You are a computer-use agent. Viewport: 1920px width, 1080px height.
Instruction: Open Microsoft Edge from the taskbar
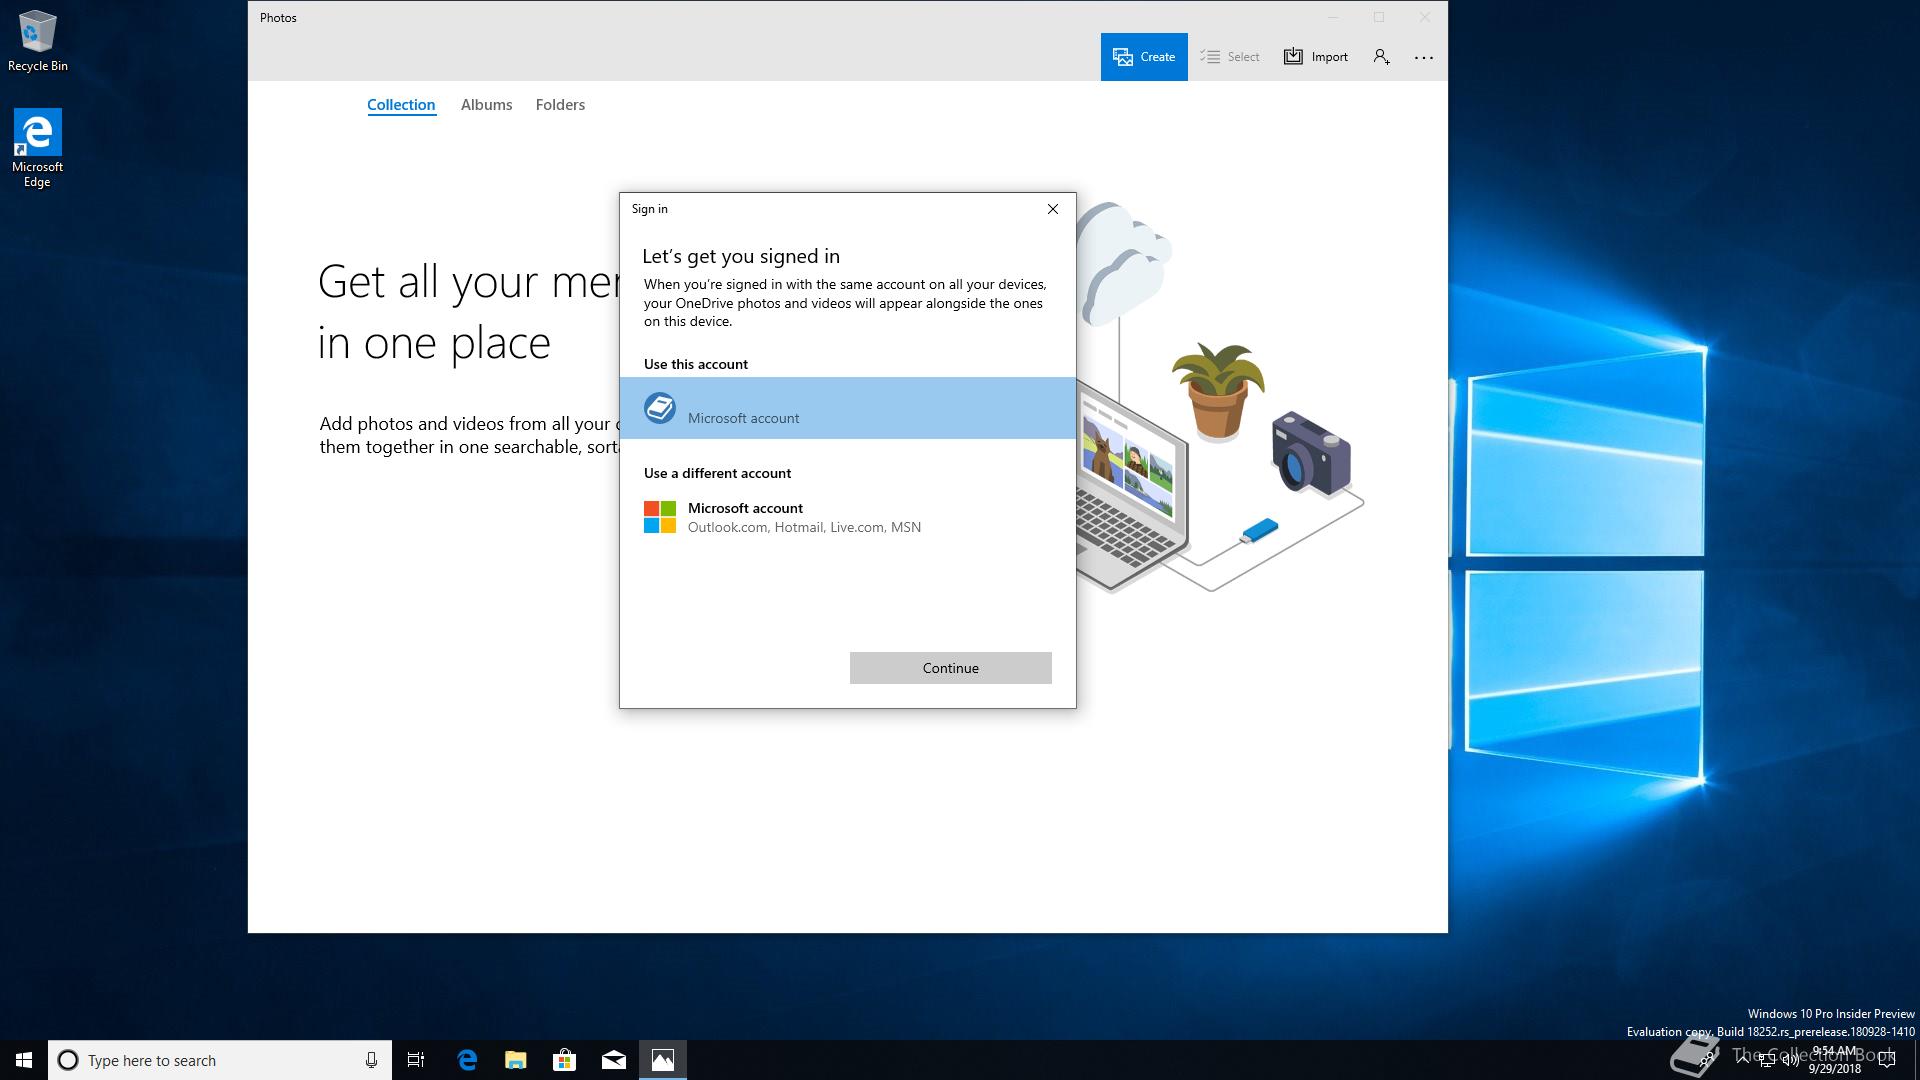tap(467, 1060)
